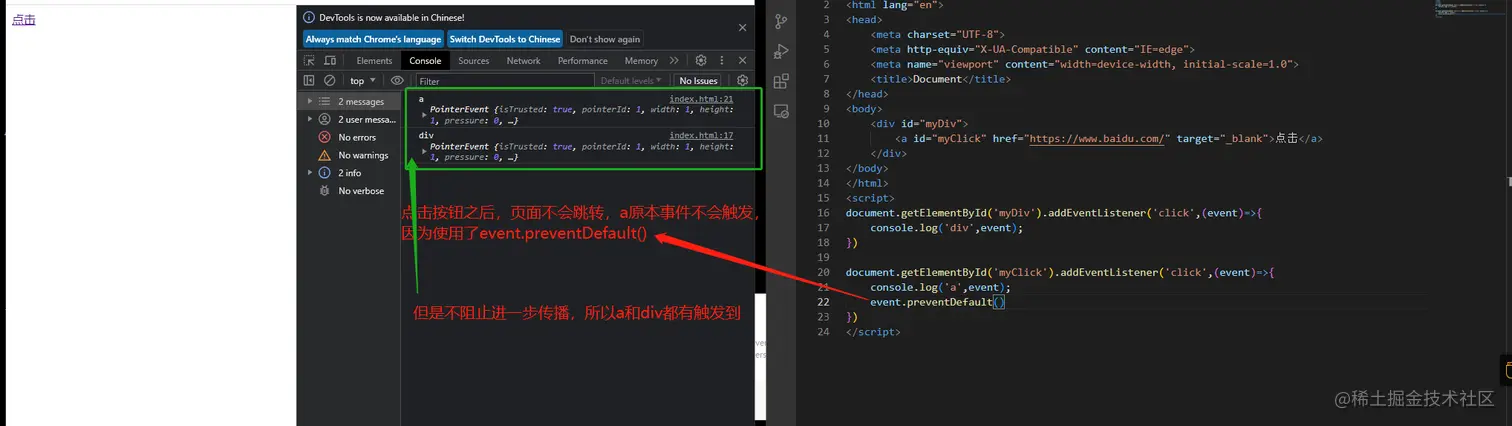Screen dimensions: 1512x426
Task: Expand the PointerEvent object under a
Action: tap(424, 116)
